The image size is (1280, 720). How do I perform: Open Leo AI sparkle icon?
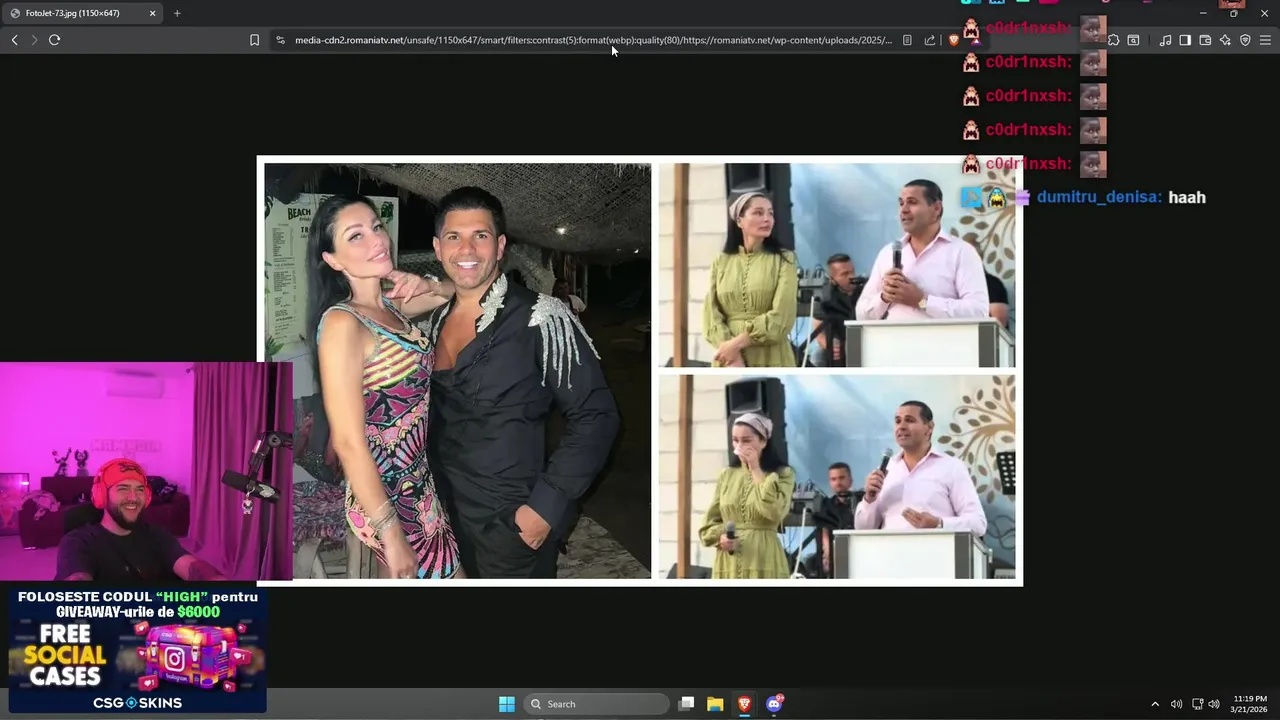coord(1225,40)
